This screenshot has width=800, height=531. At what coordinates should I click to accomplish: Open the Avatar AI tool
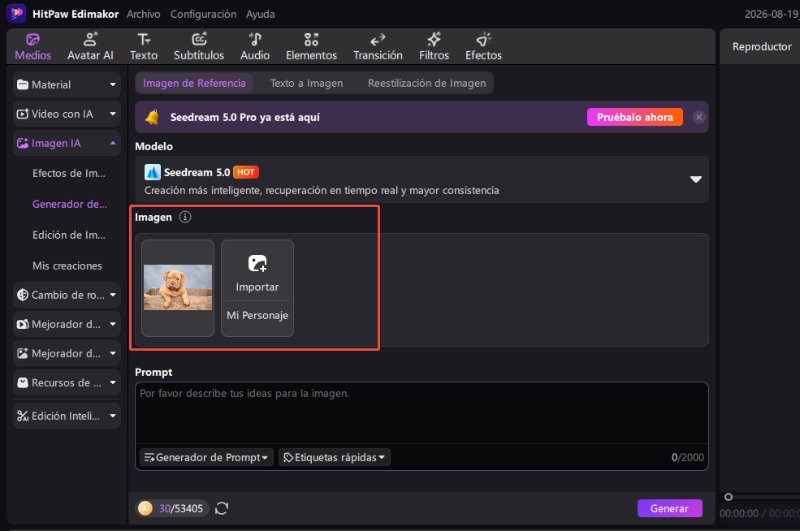[x=90, y=46]
